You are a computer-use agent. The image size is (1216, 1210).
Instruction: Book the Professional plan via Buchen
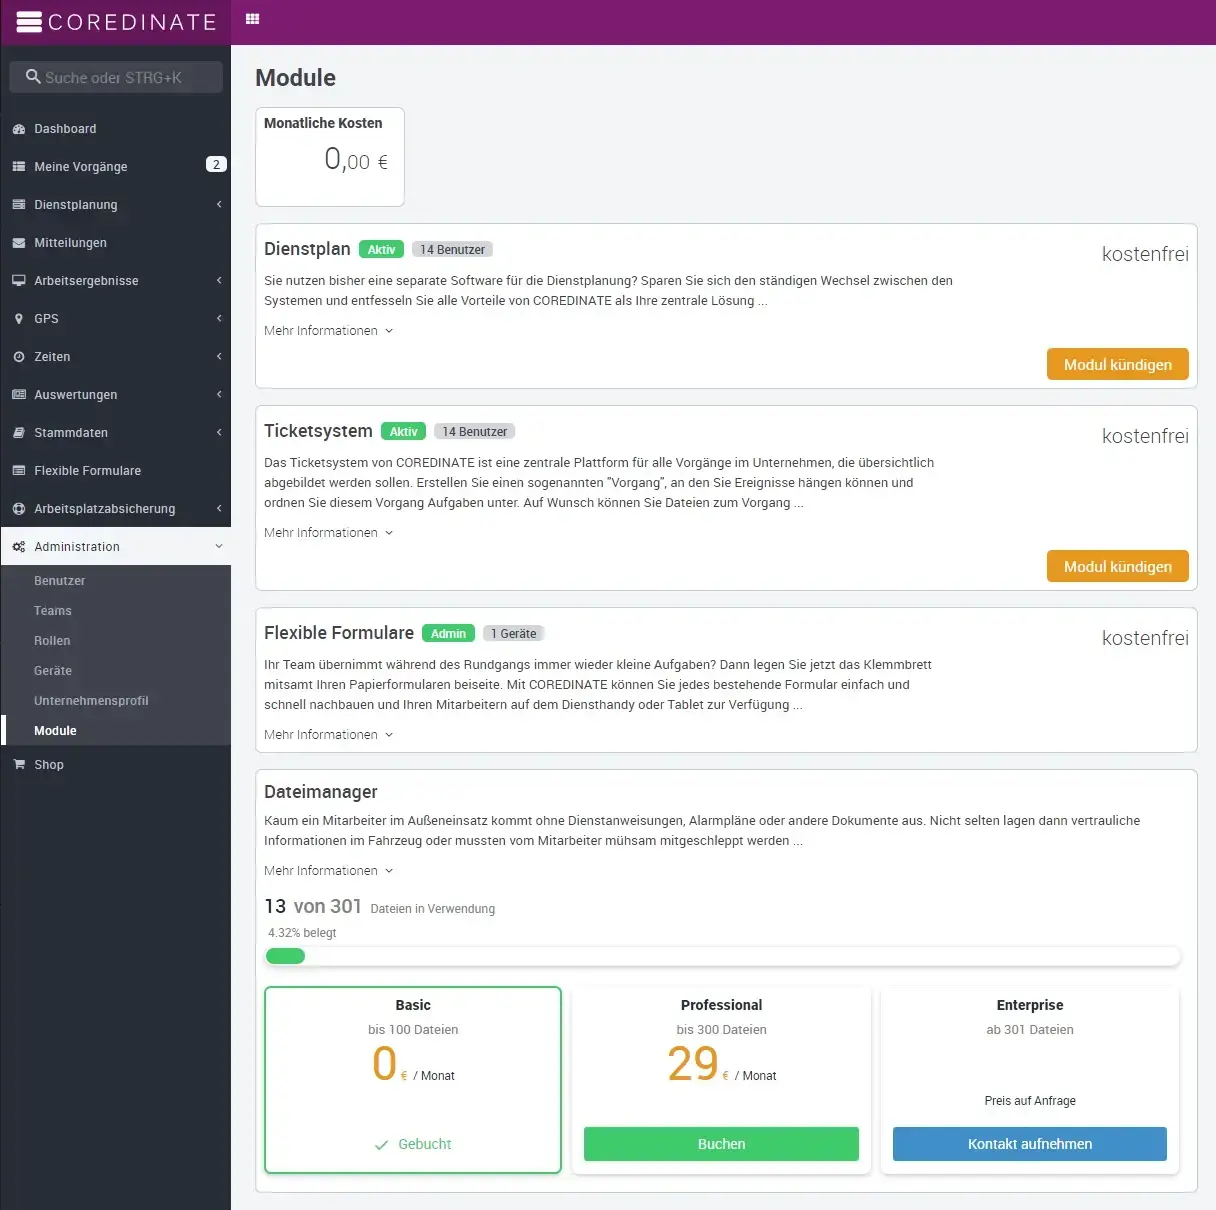(x=721, y=1144)
